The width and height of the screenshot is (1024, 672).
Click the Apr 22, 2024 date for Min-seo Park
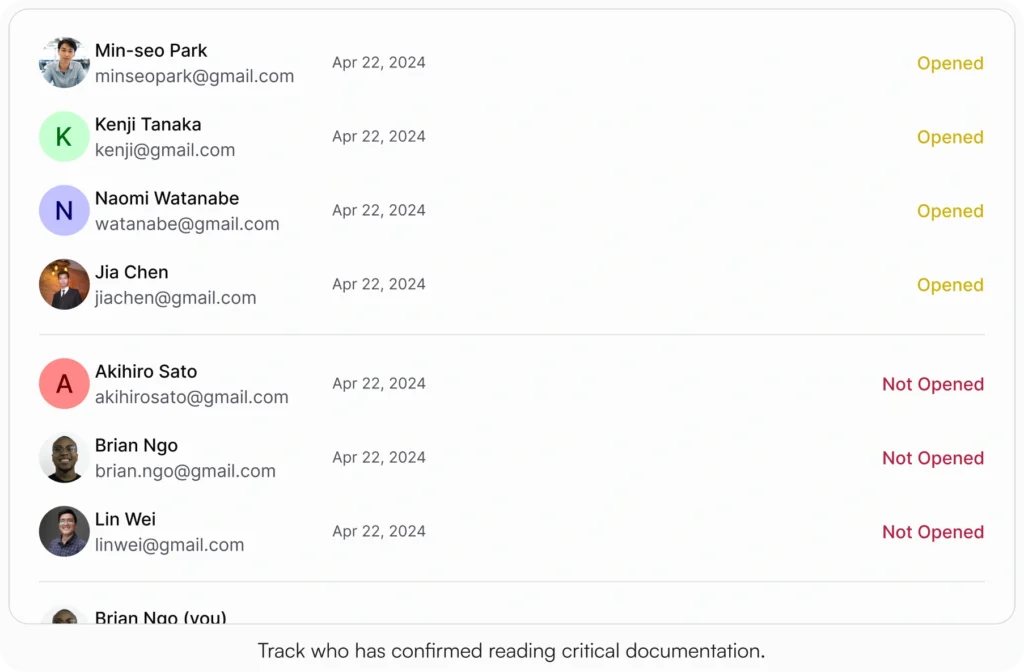coord(379,63)
